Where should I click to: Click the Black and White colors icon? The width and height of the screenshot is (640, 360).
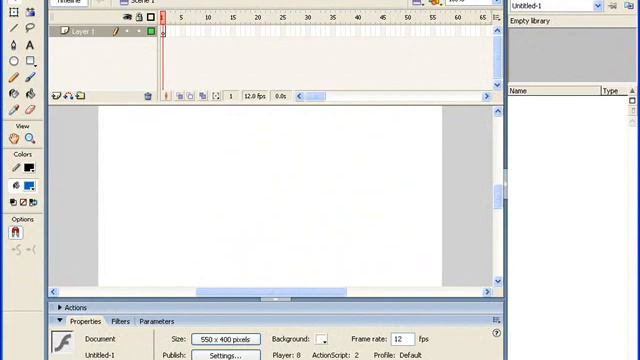click(13, 202)
